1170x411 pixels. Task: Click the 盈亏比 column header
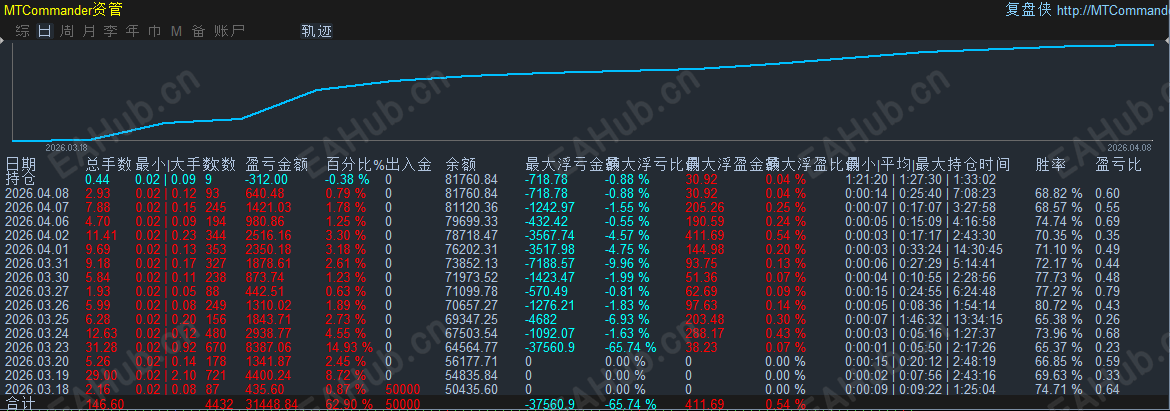tap(1118, 164)
